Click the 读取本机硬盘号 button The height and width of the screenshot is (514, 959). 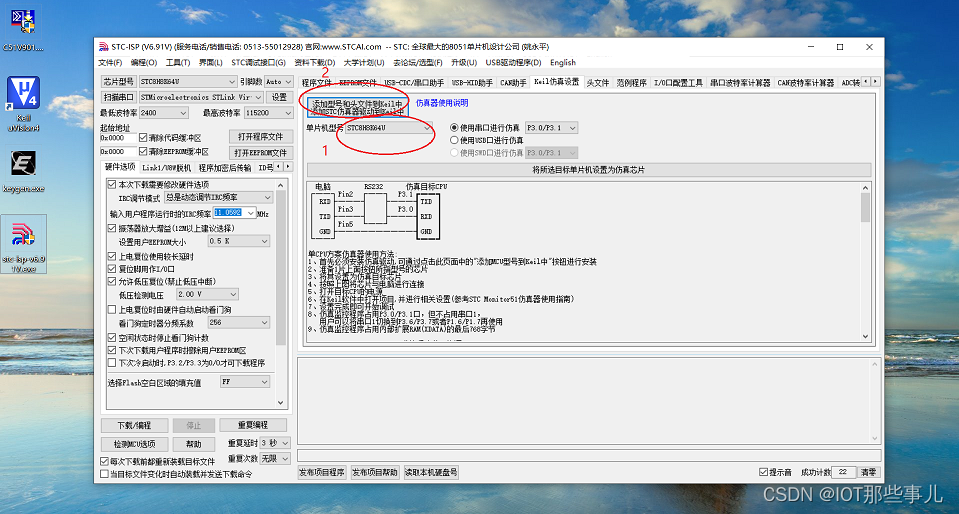click(431, 472)
